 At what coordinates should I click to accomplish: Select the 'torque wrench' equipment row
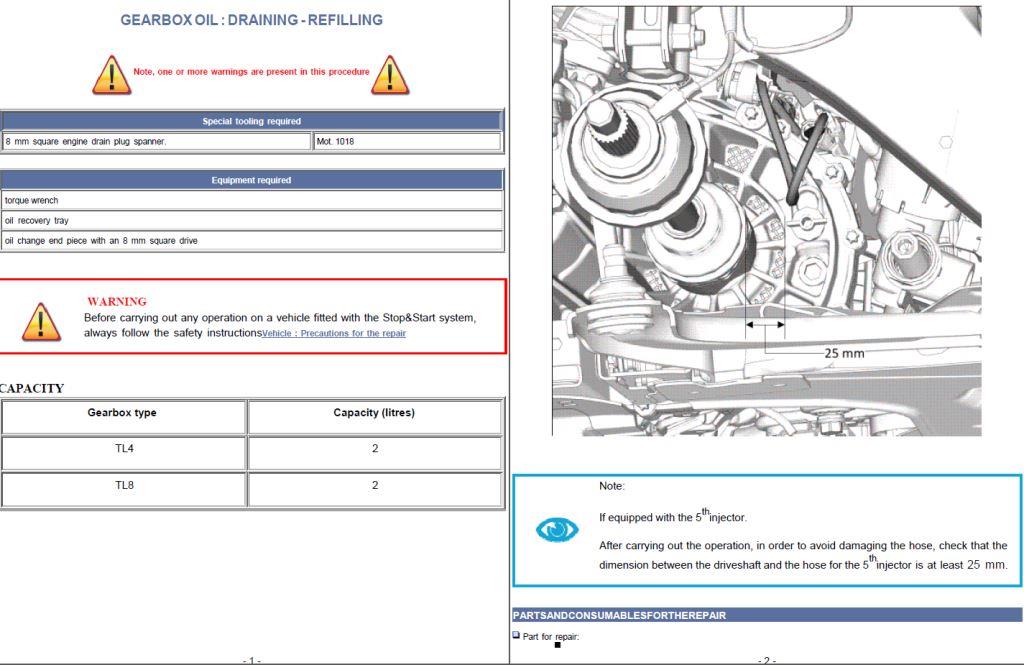tap(251, 200)
